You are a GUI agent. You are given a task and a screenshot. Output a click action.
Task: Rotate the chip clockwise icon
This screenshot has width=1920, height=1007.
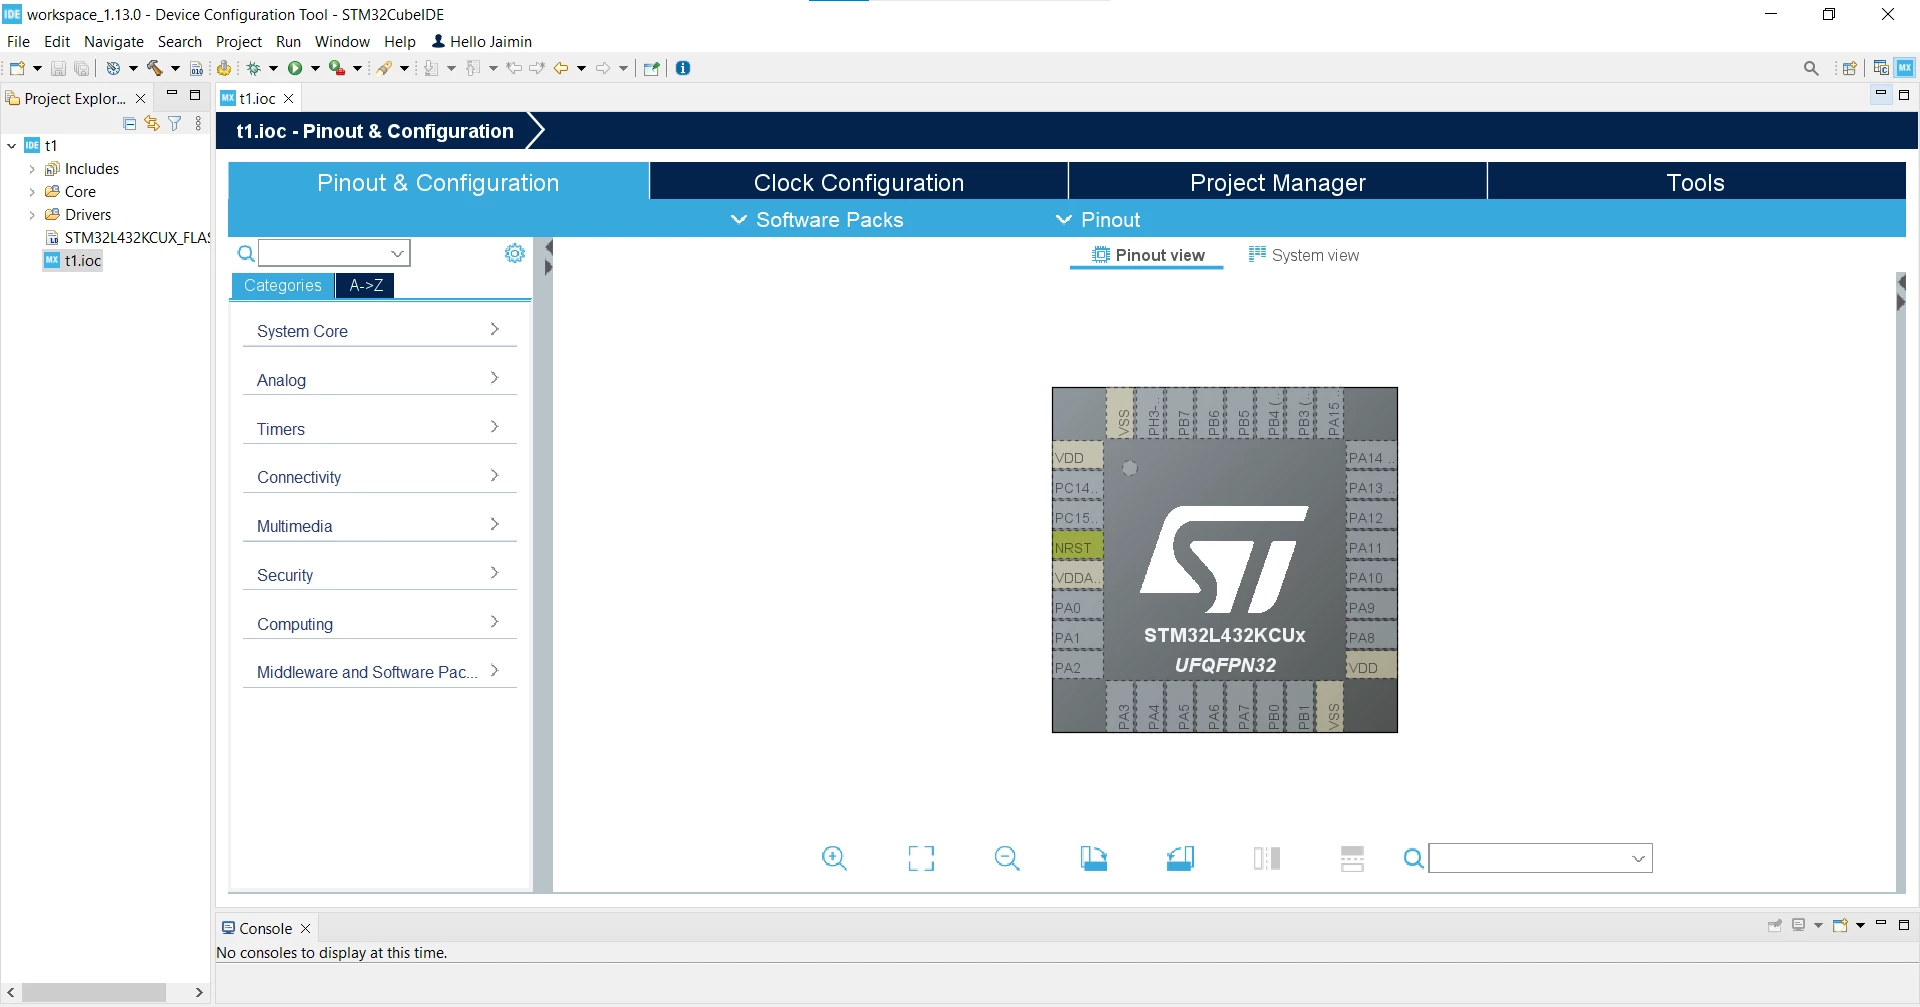click(1094, 858)
